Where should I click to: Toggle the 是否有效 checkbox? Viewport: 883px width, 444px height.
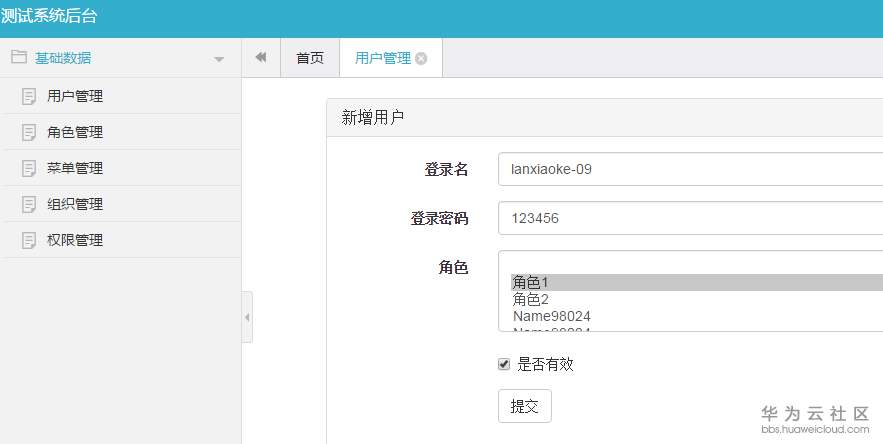[x=504, y=364]
